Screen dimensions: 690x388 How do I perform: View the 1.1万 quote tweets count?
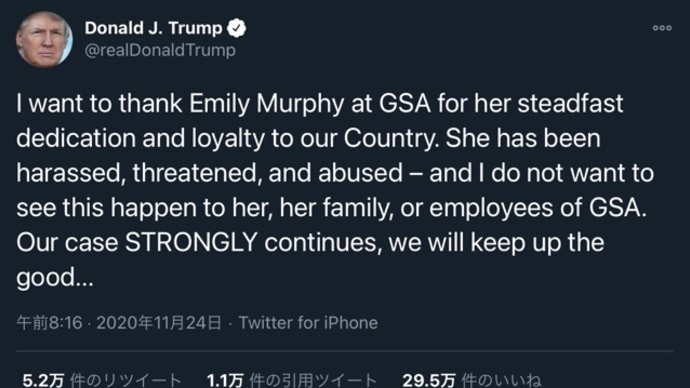click(x=225, y=380)
